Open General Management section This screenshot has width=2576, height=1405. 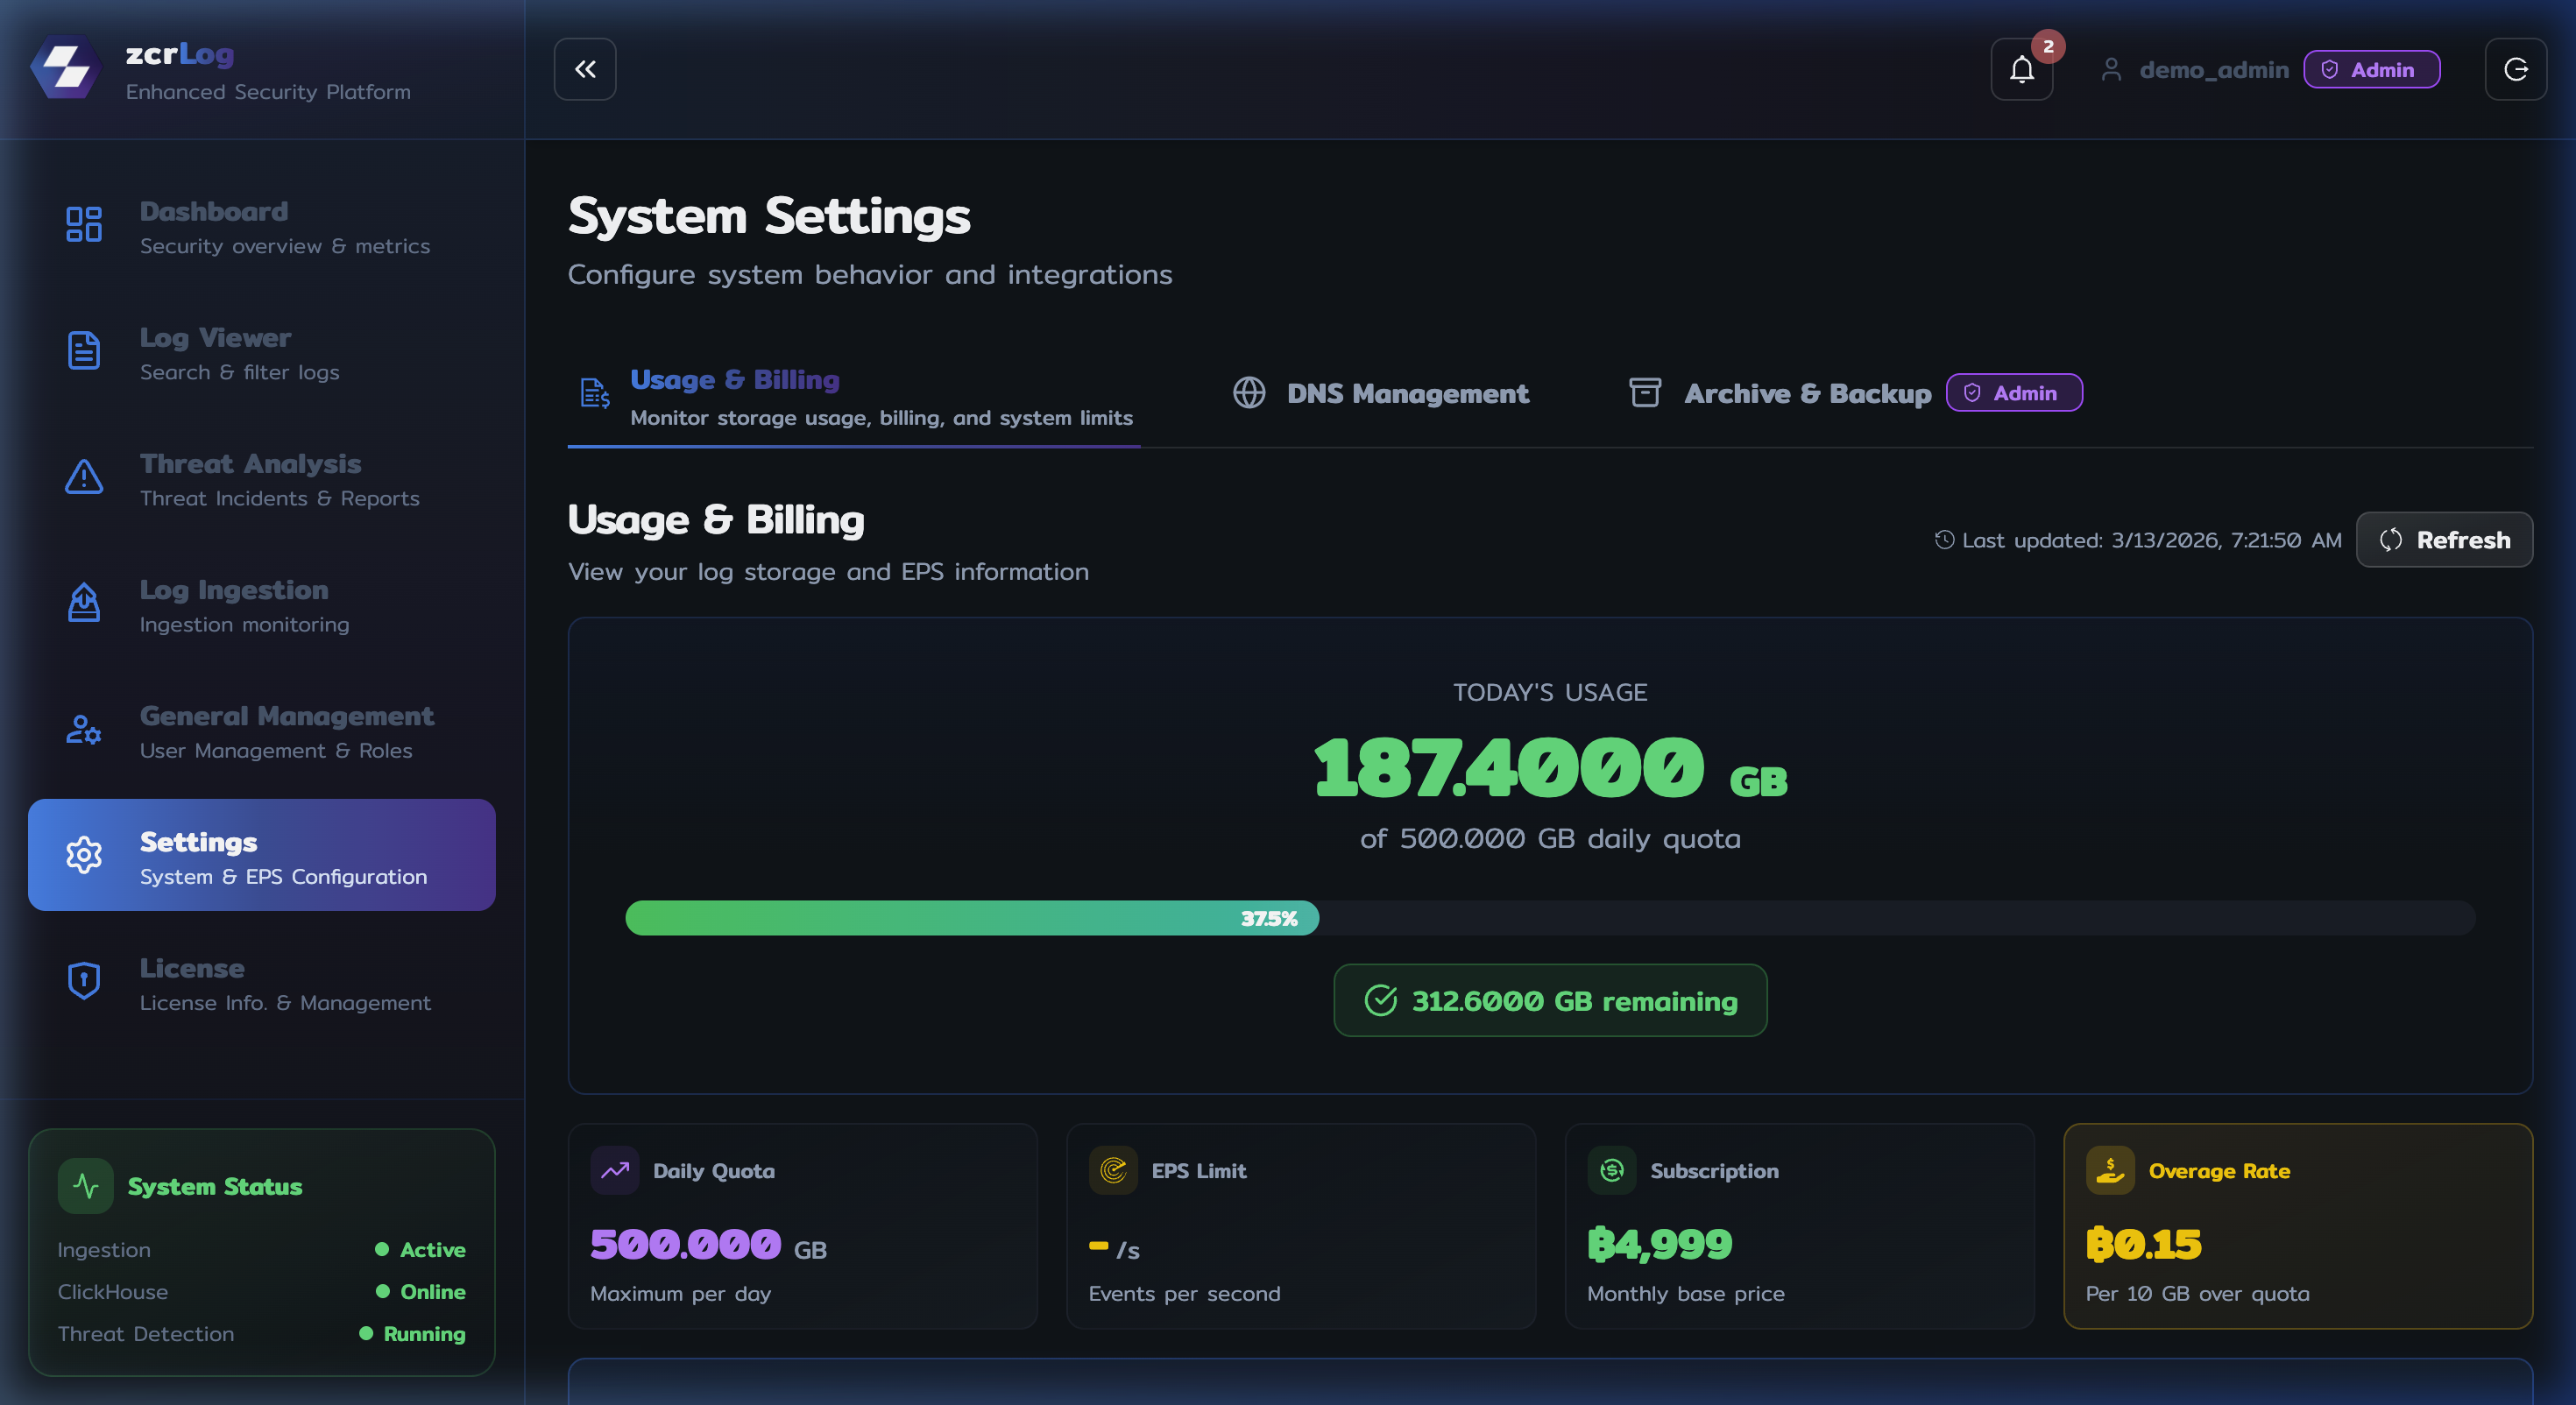tap(262, 730)
